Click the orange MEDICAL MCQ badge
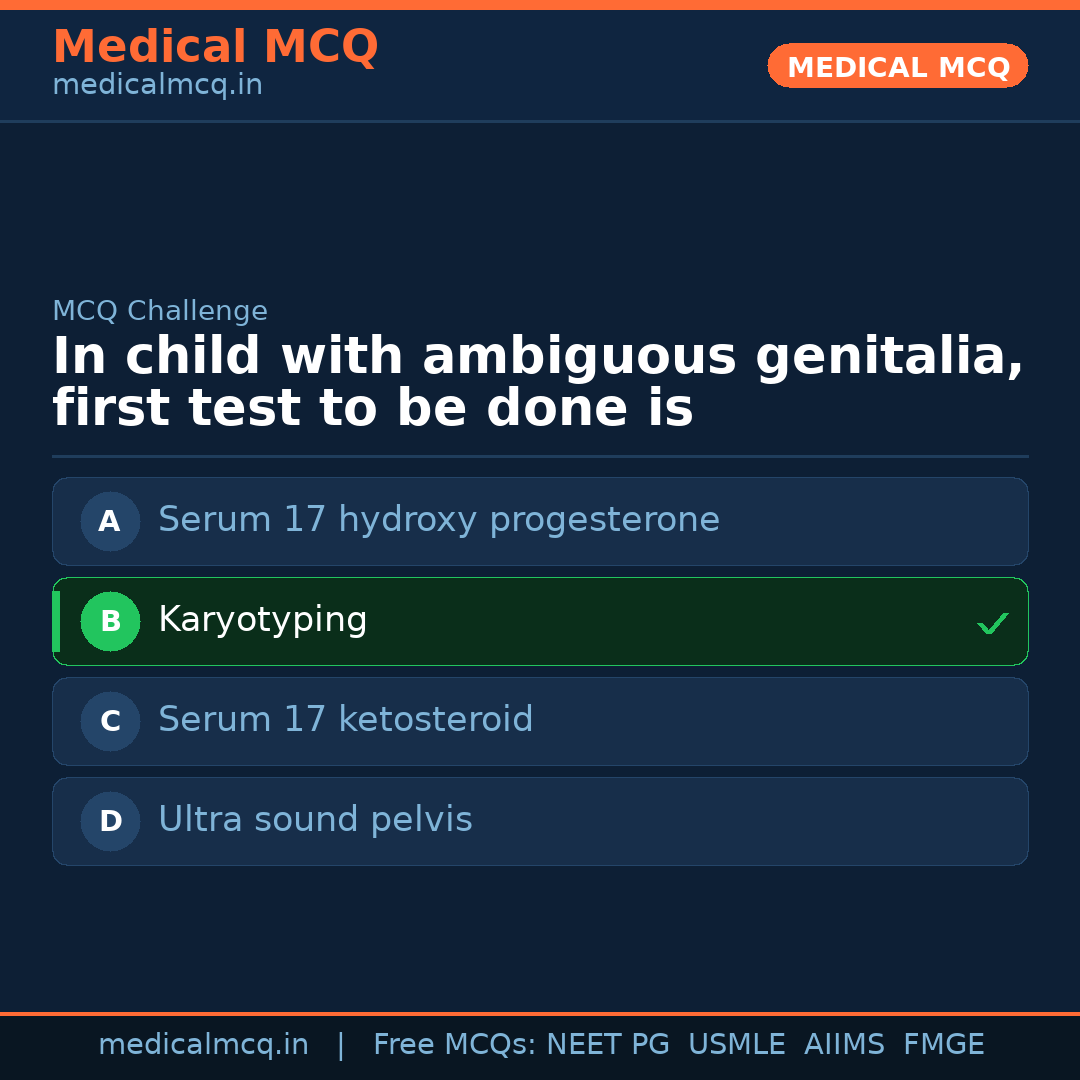Image resolution: width=1080 pixels, height=1080 pixels. pos(897,67)
